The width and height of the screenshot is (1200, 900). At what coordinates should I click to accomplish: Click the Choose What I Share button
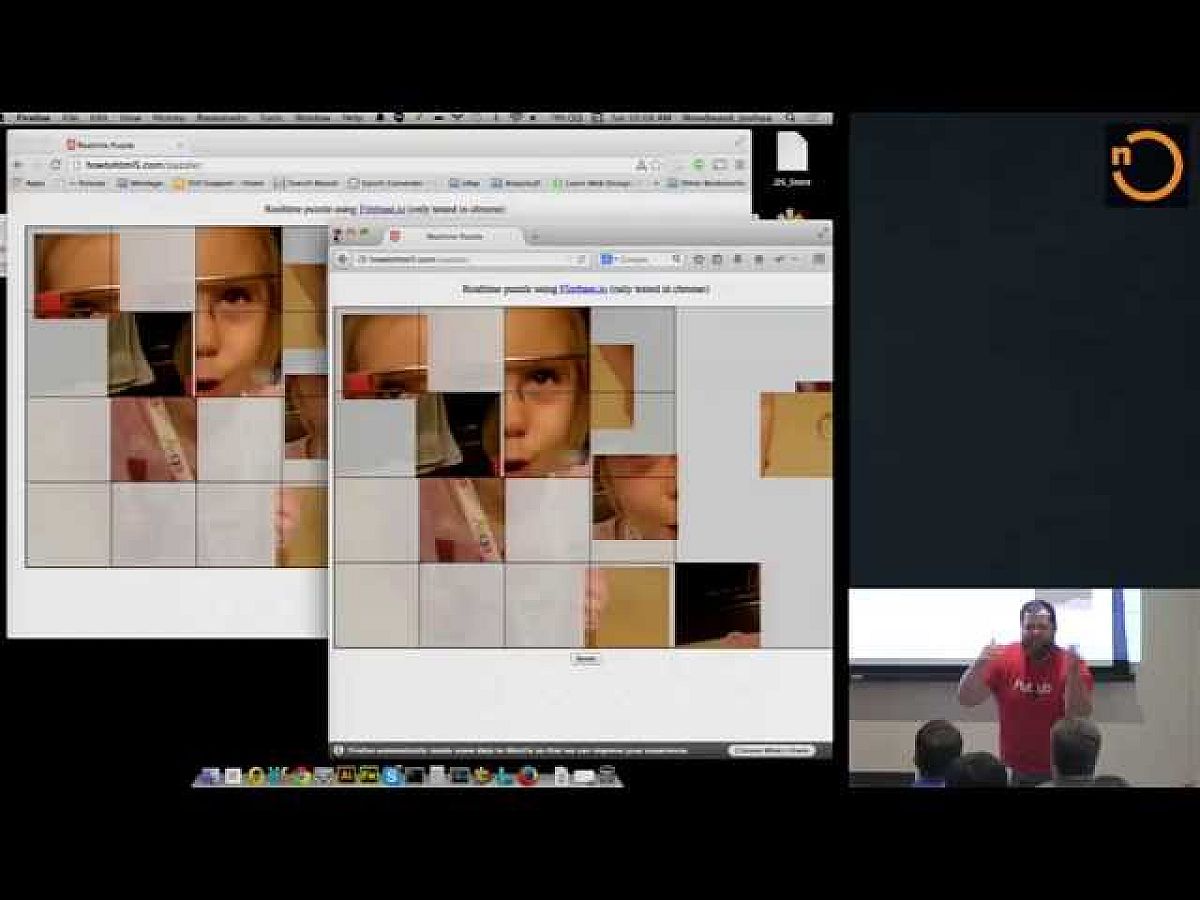pyautogui.click(x=771, y=750)
